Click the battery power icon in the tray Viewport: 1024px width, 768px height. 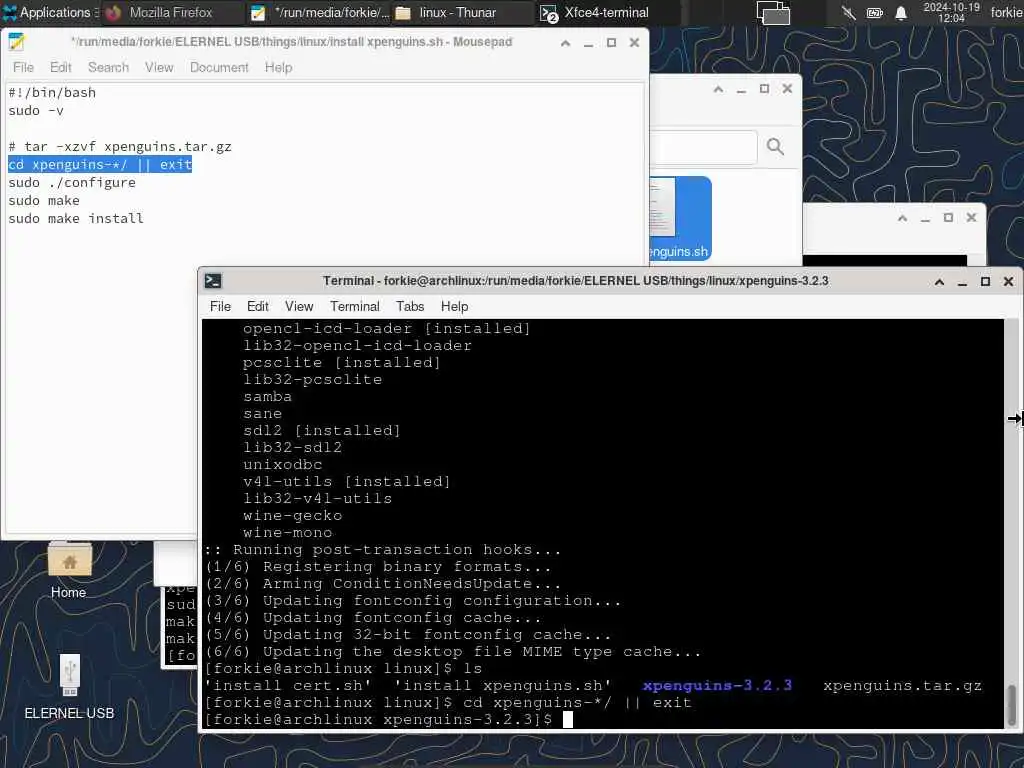point(874,12)
